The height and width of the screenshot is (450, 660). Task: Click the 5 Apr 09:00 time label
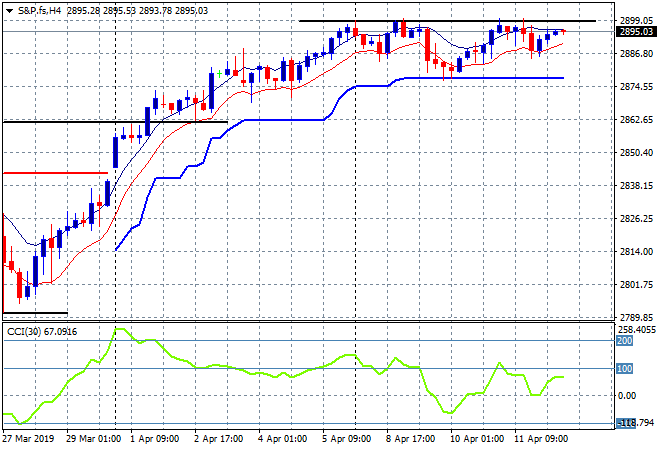pyautogui.click(x=346, y=439)
